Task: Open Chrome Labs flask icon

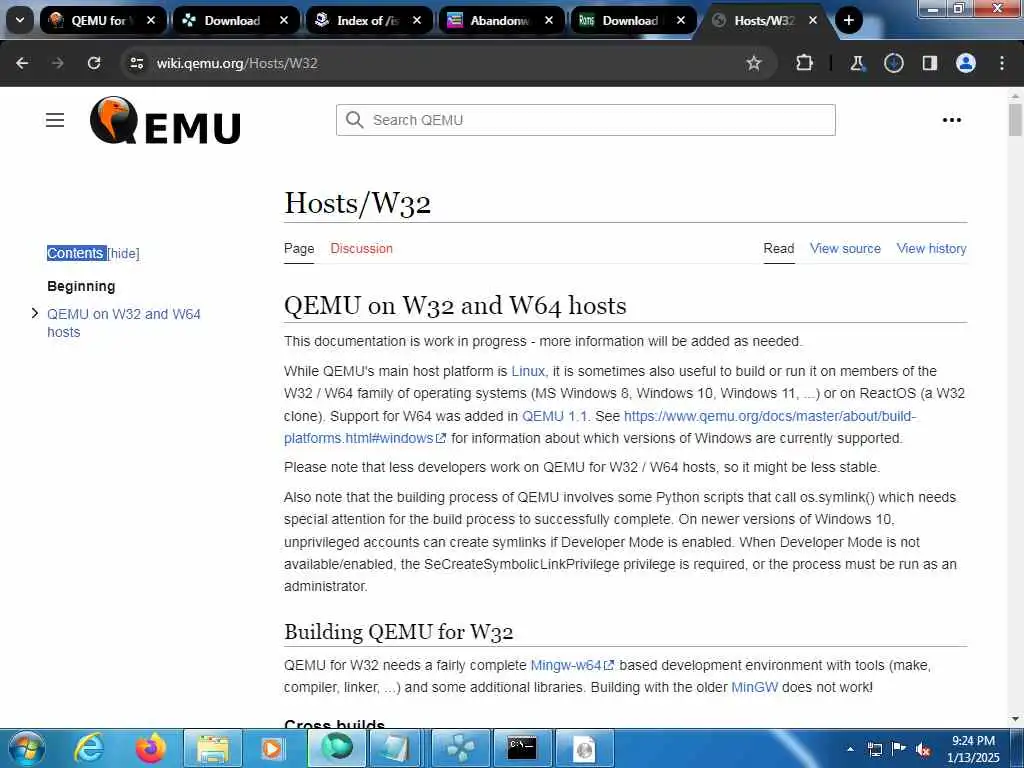Action: pyautogui.click(x=857, y=63)
